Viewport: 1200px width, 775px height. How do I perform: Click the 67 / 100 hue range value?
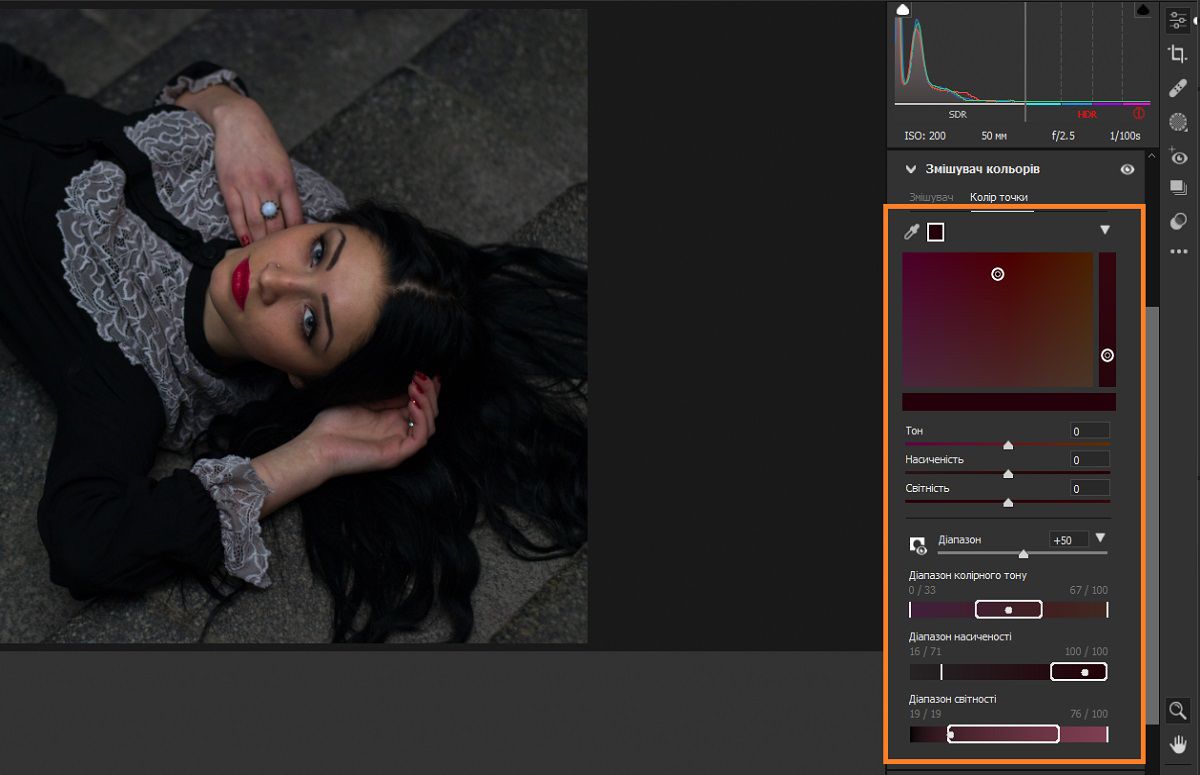[1088, 590]
